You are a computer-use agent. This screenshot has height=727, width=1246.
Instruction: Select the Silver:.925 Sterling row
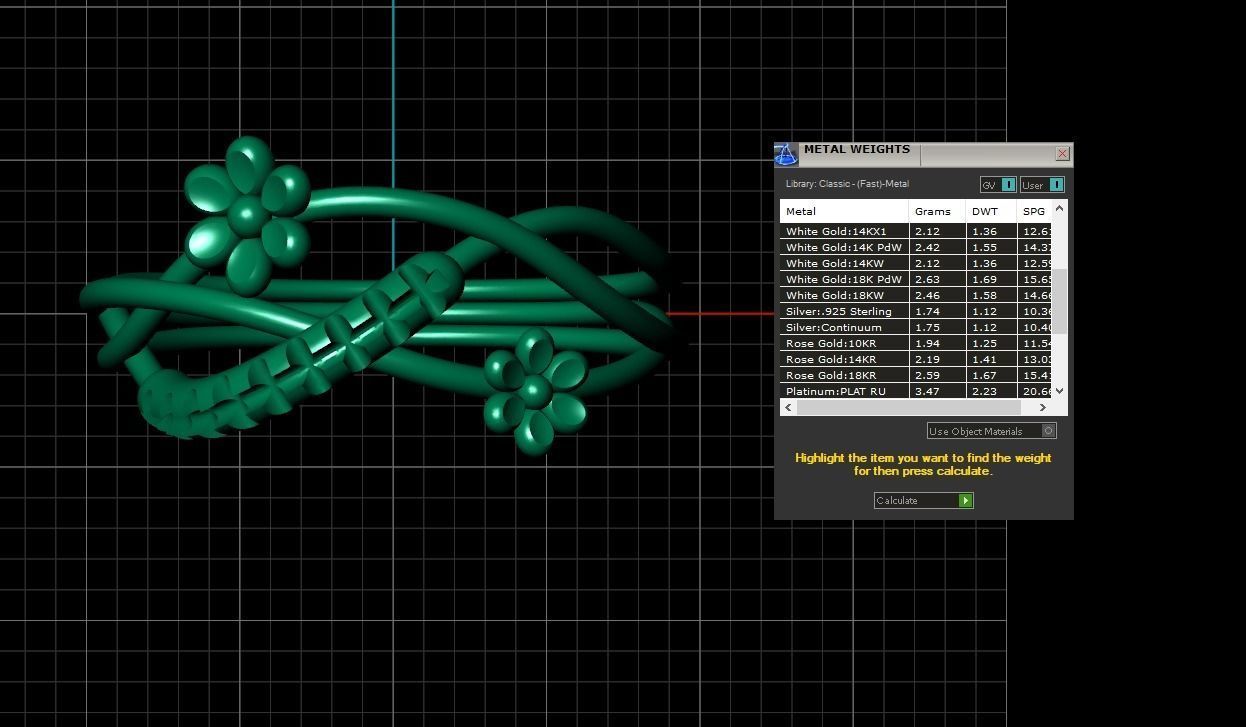(916, 311)
